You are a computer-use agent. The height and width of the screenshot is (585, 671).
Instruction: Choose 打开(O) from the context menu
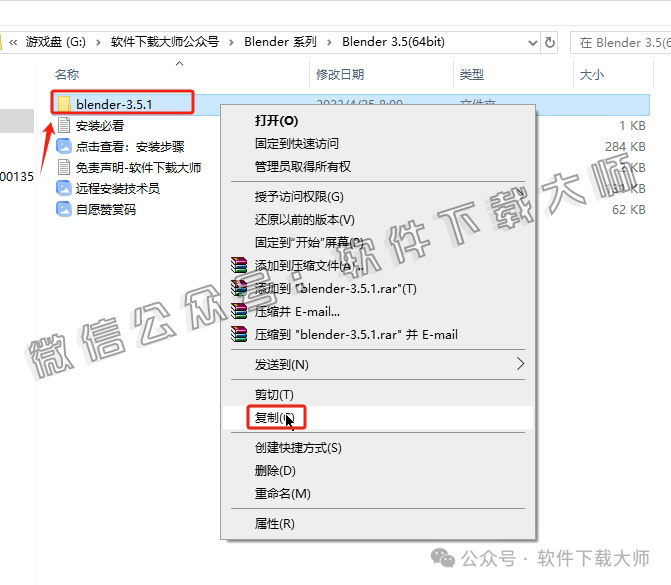(x=276, y=121)
